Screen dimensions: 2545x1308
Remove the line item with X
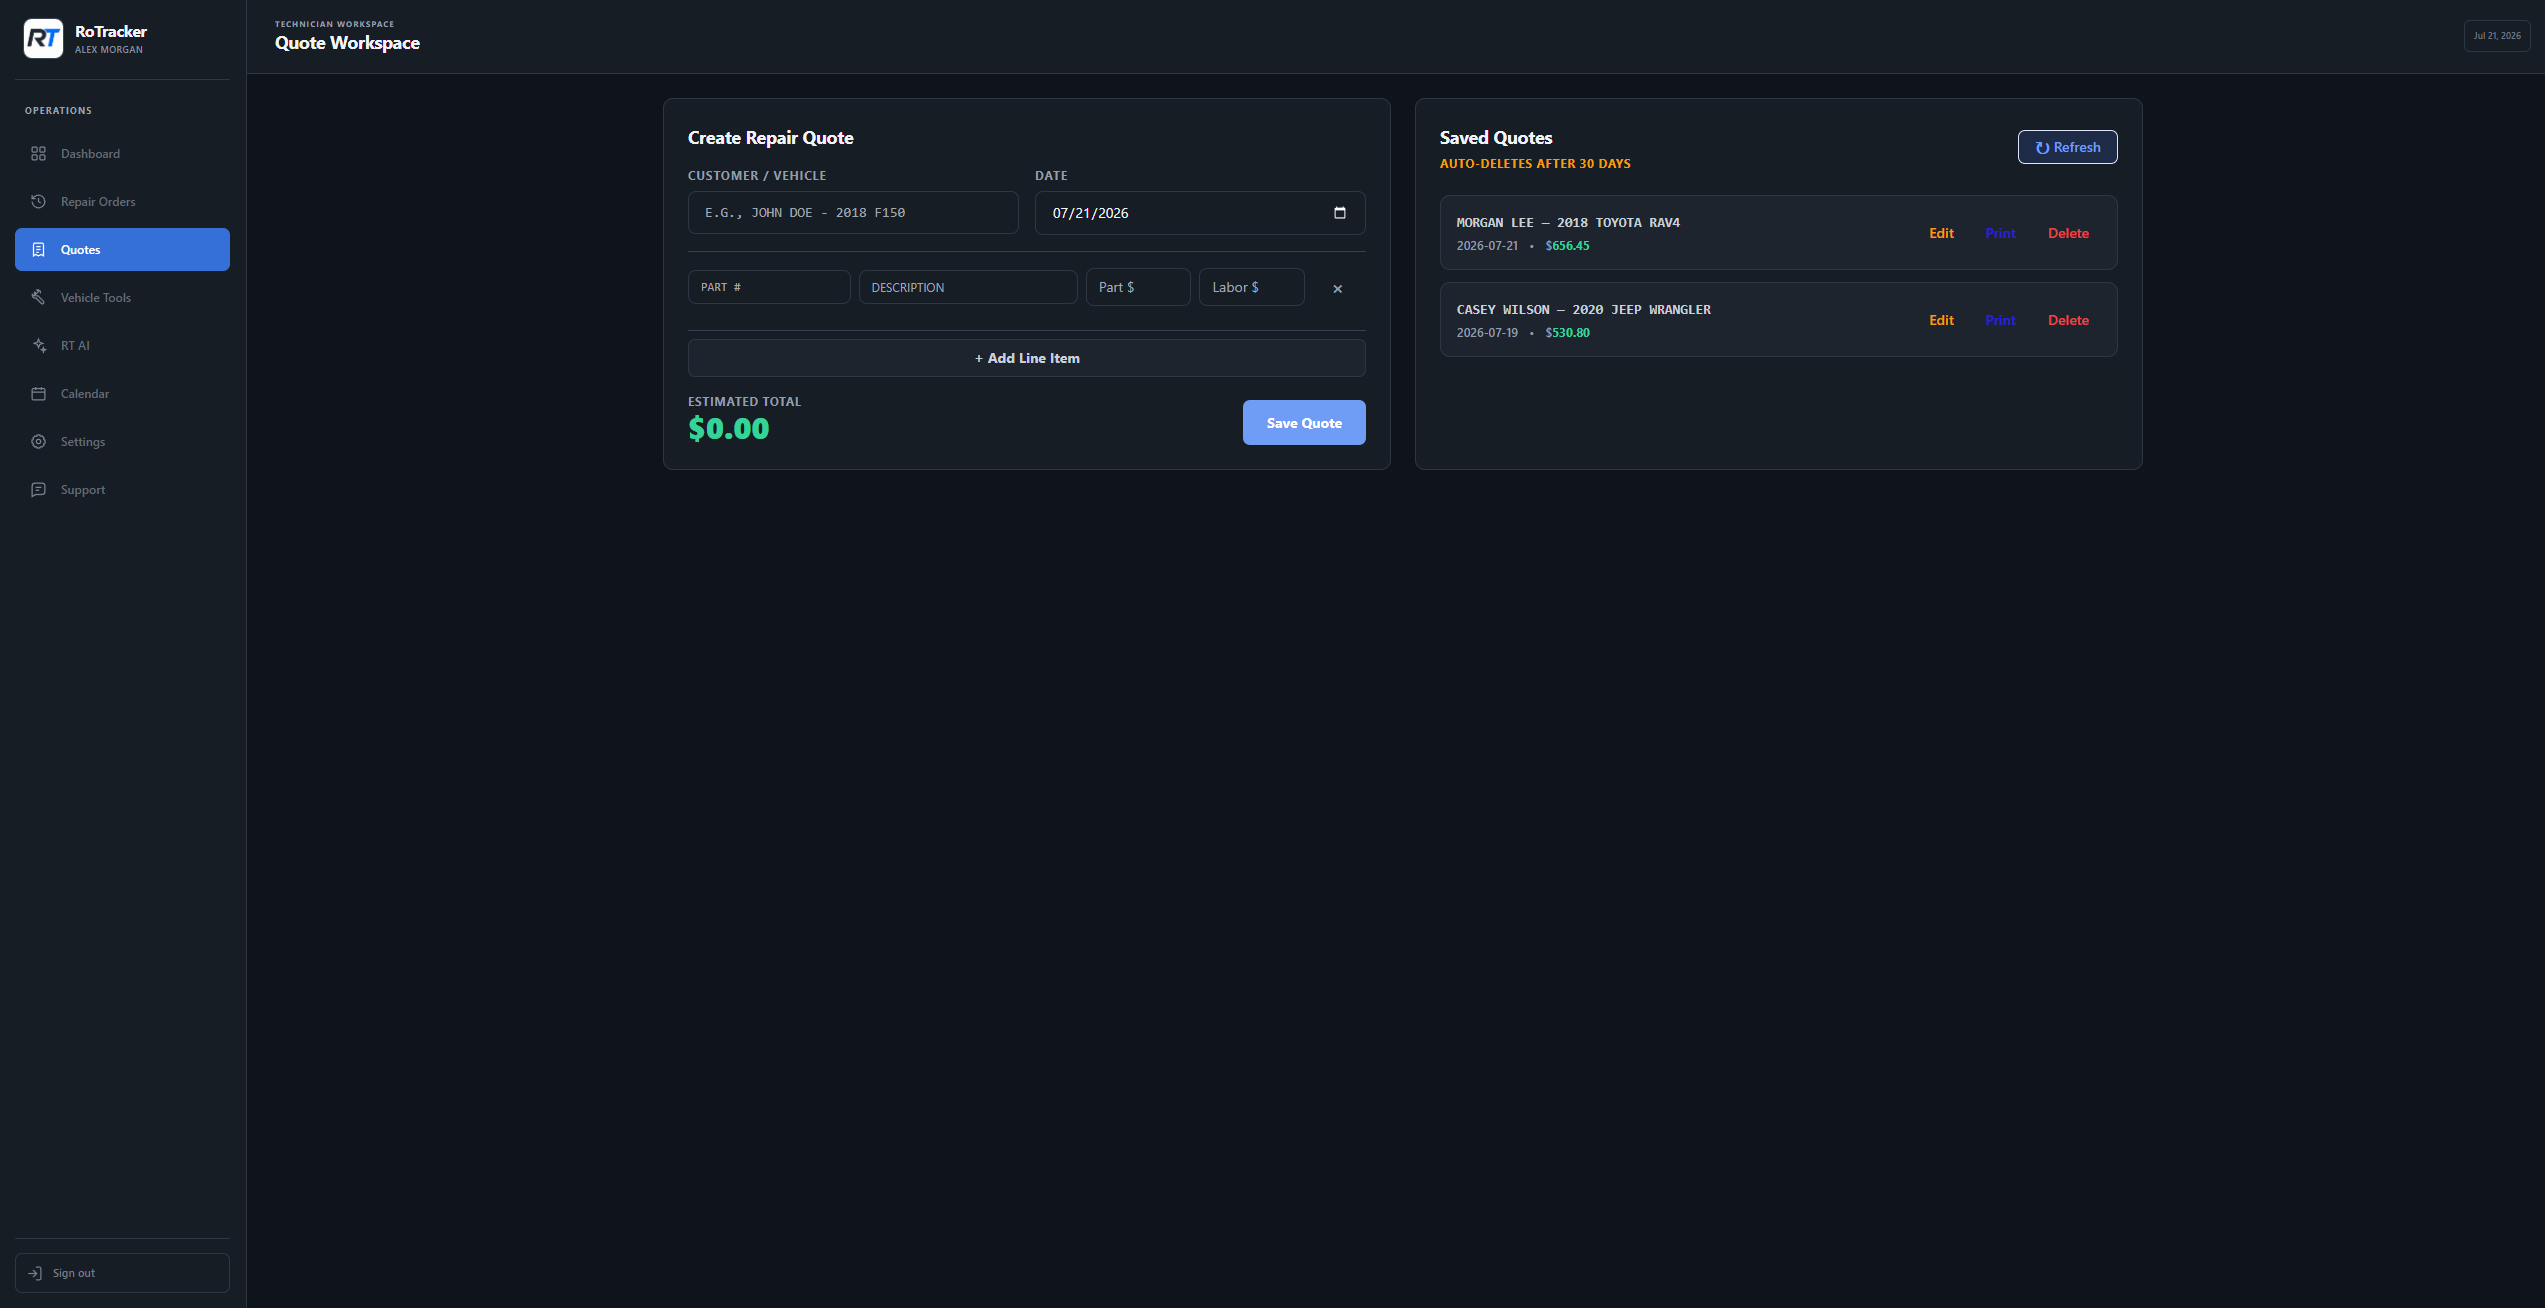tap(1337, 289)
